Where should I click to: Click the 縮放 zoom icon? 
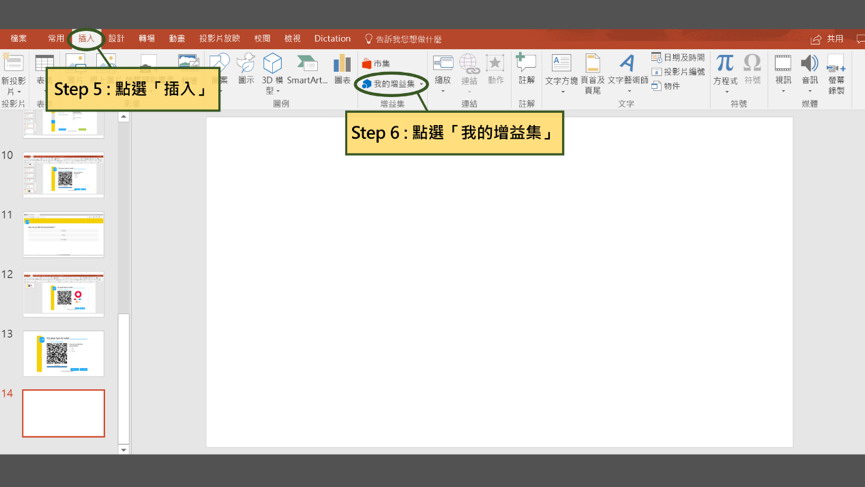click(443, 63)
